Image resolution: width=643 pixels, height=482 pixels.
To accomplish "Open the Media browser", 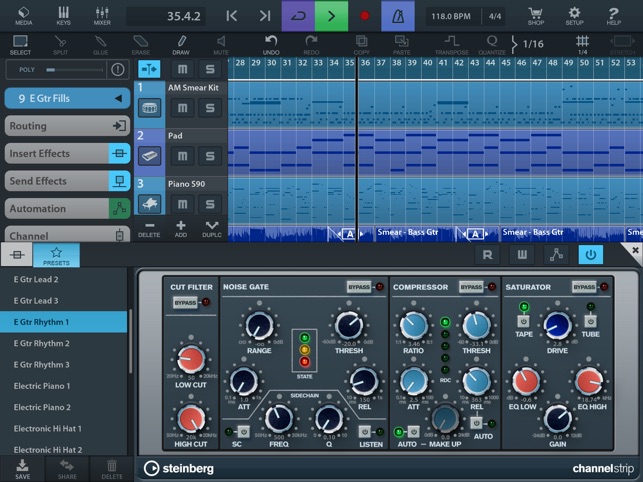I will 24,15.
